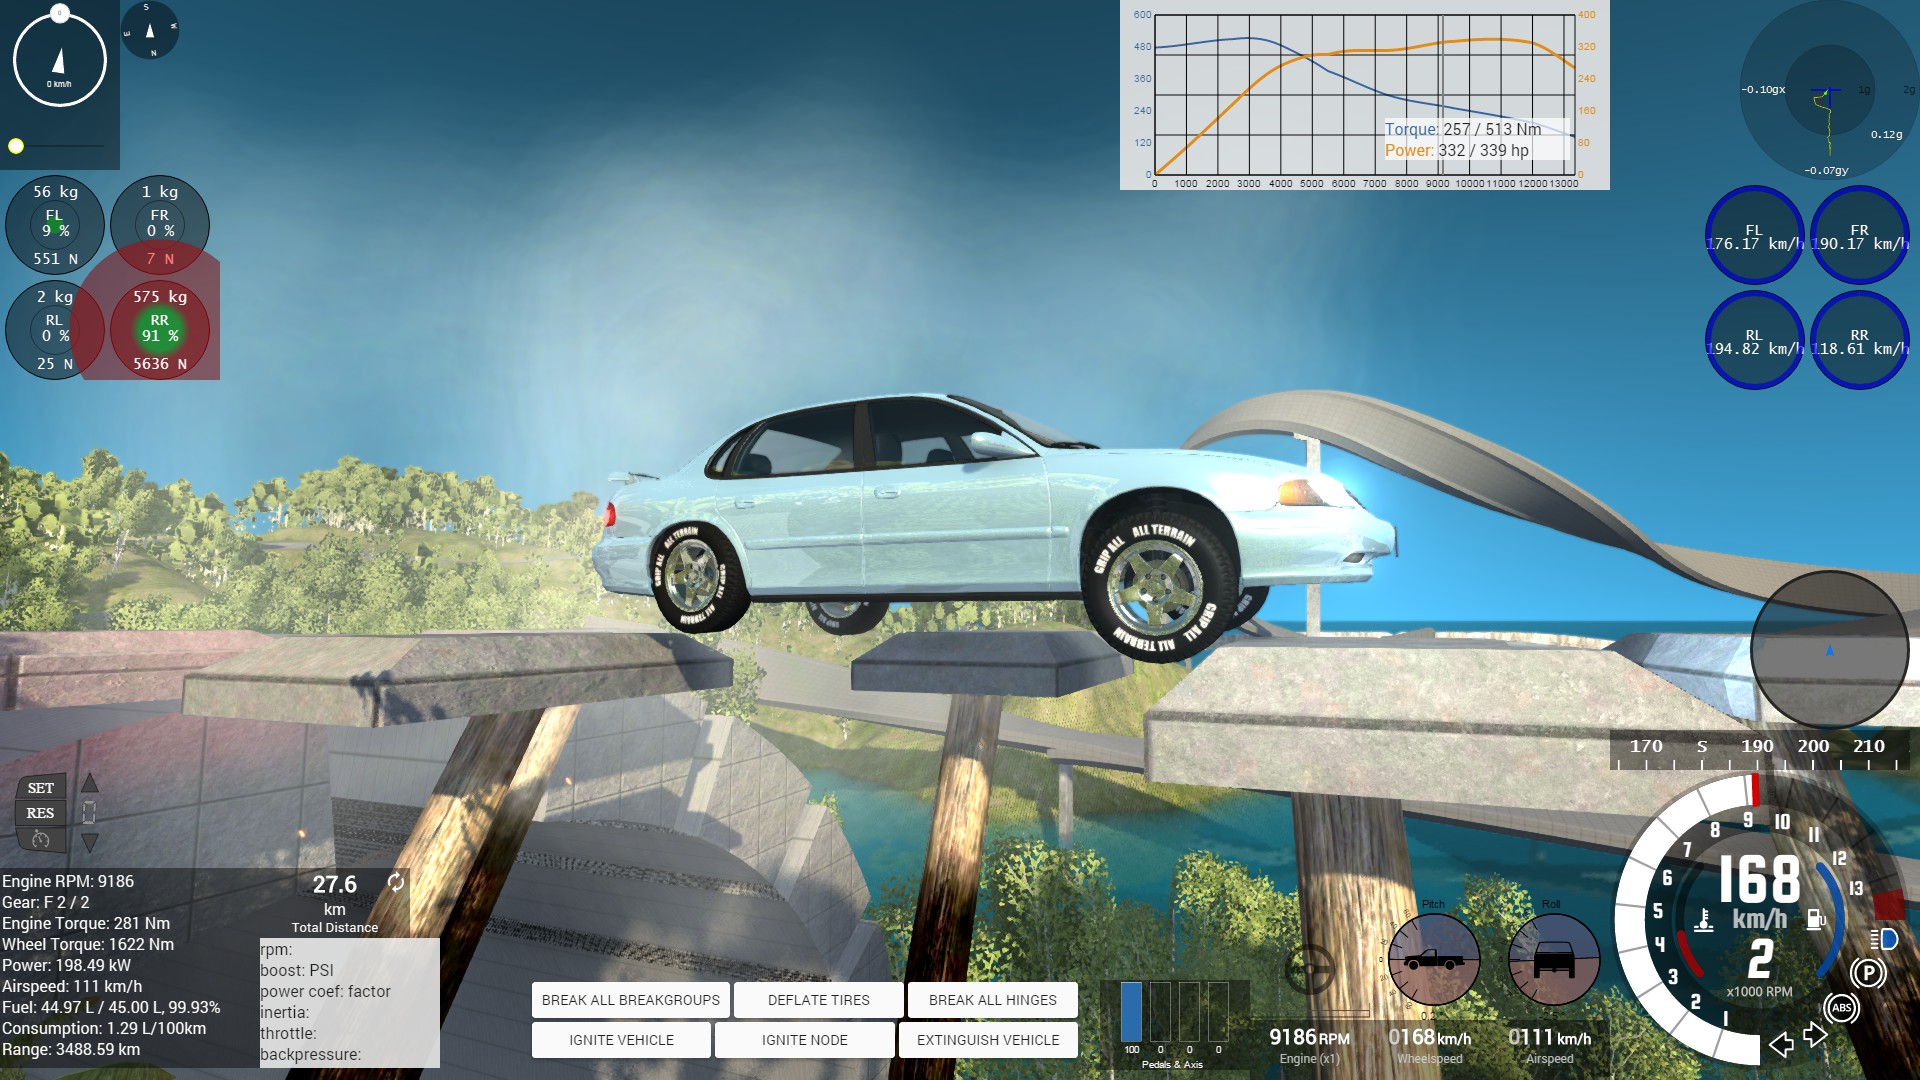Click the left turn signal arrow
Screen dimensions: 1920x1080
coord(1781,1045)
